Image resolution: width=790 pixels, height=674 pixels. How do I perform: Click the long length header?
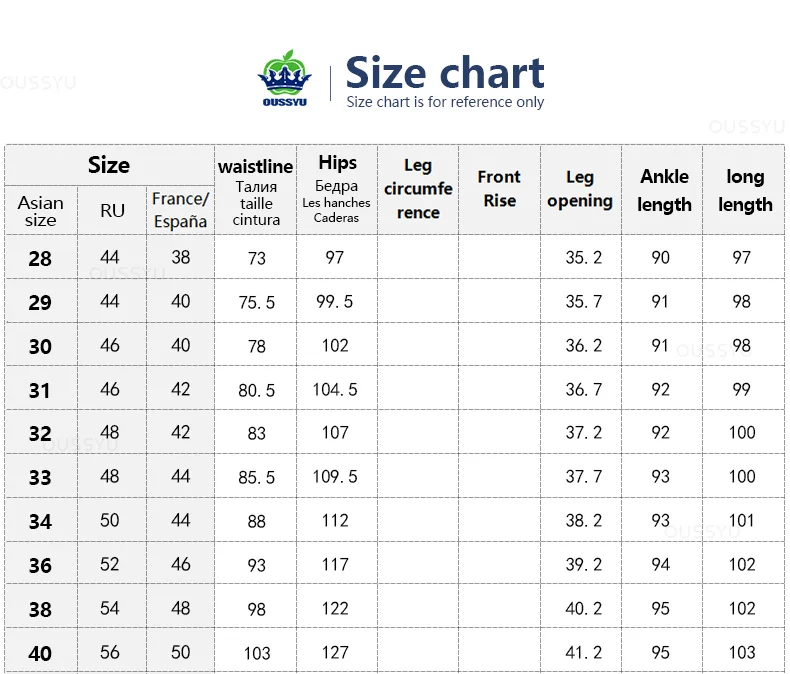745,190
